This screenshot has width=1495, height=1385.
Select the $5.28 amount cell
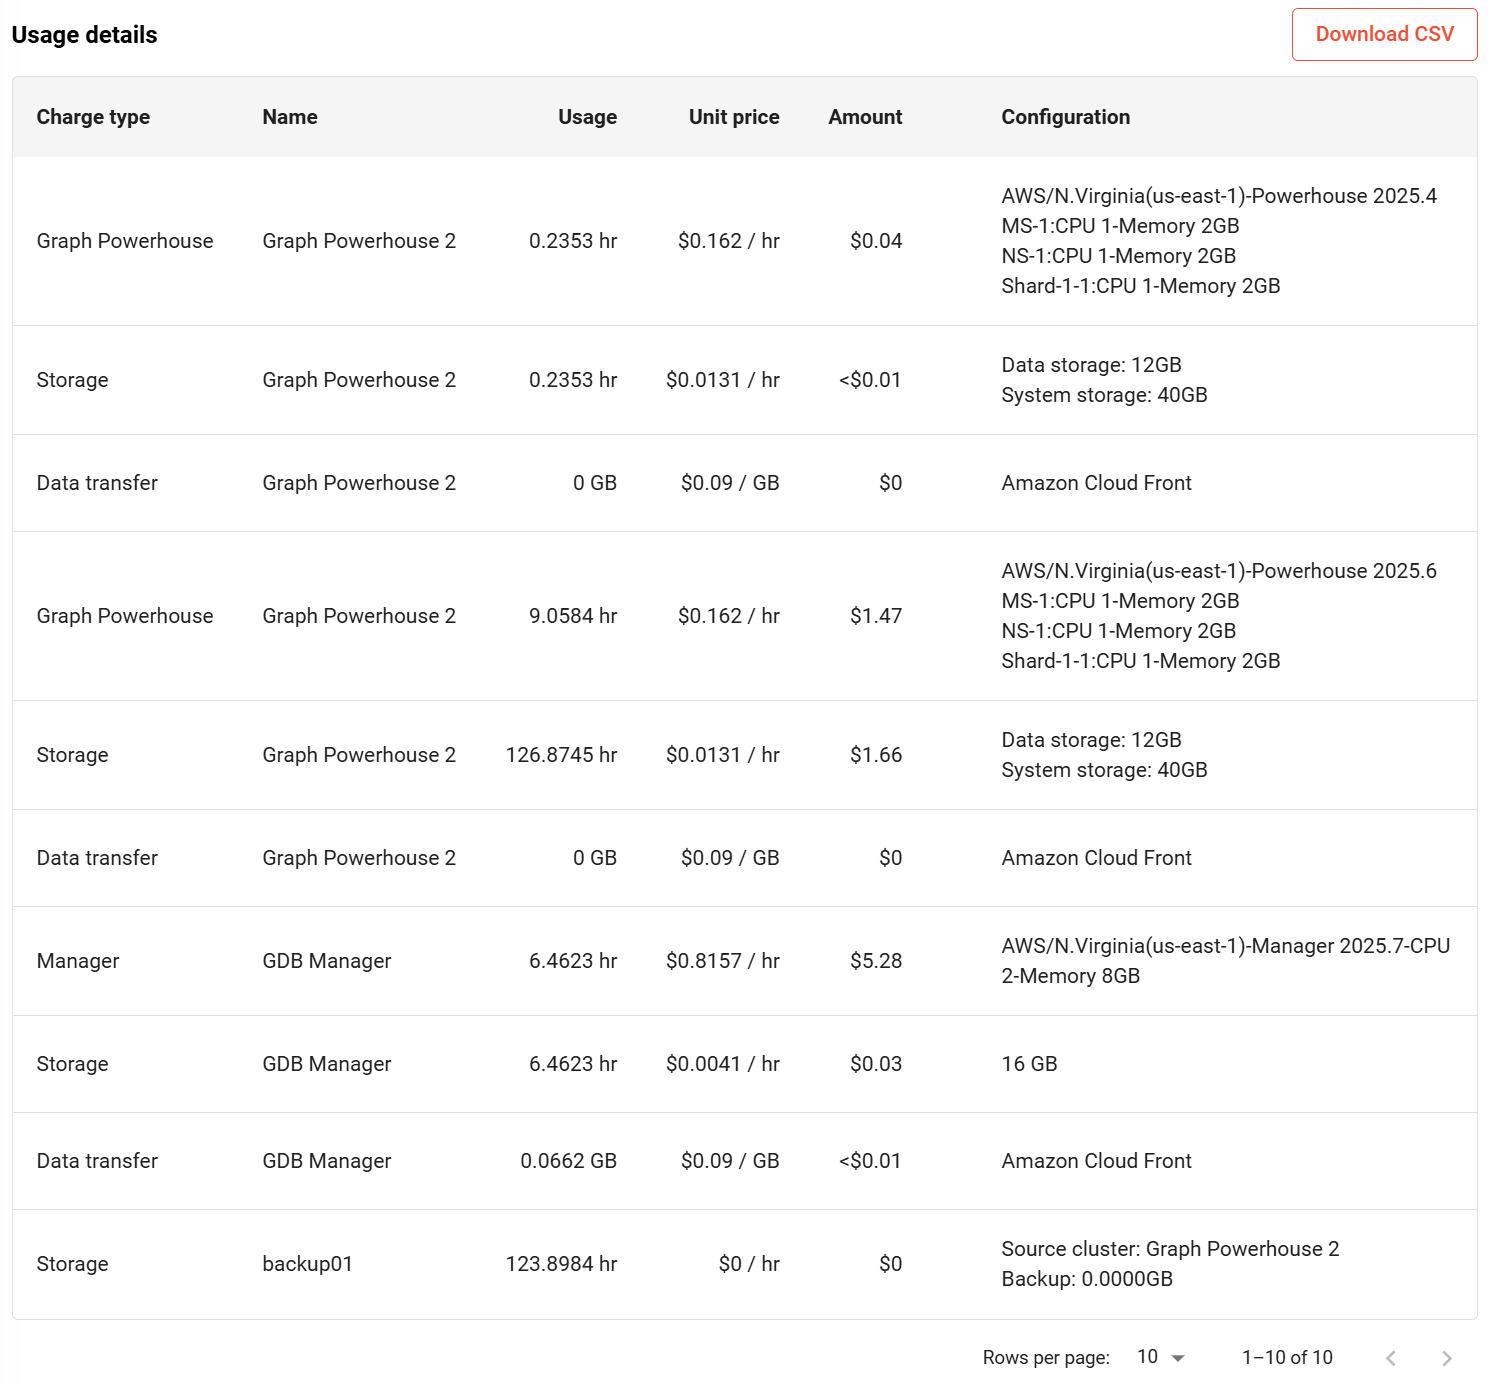click(876, 961)
